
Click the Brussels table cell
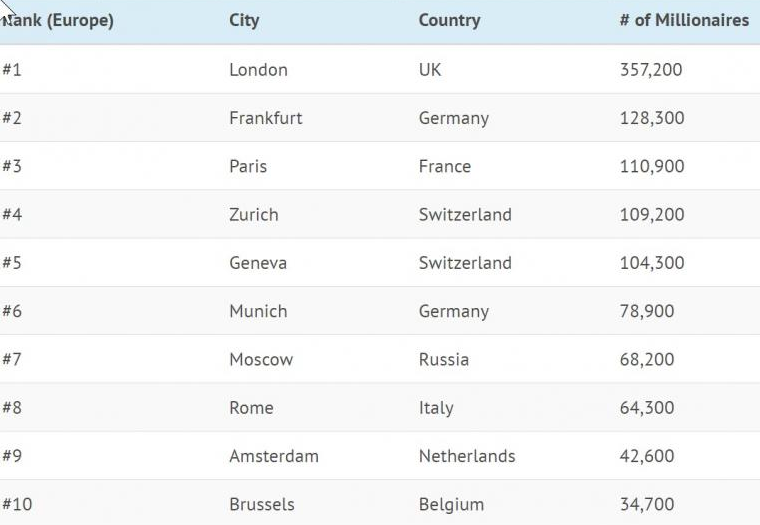262,505
